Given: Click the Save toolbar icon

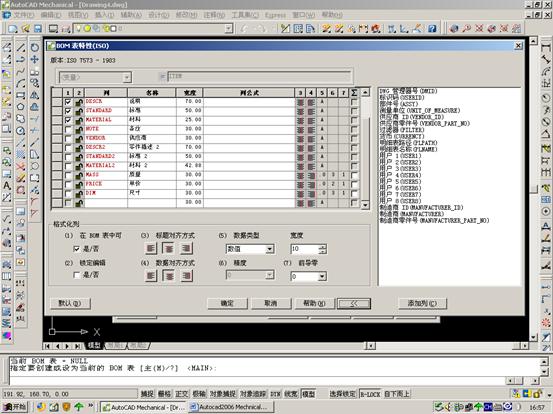Looking at the screenshot, I should [38, 29].
